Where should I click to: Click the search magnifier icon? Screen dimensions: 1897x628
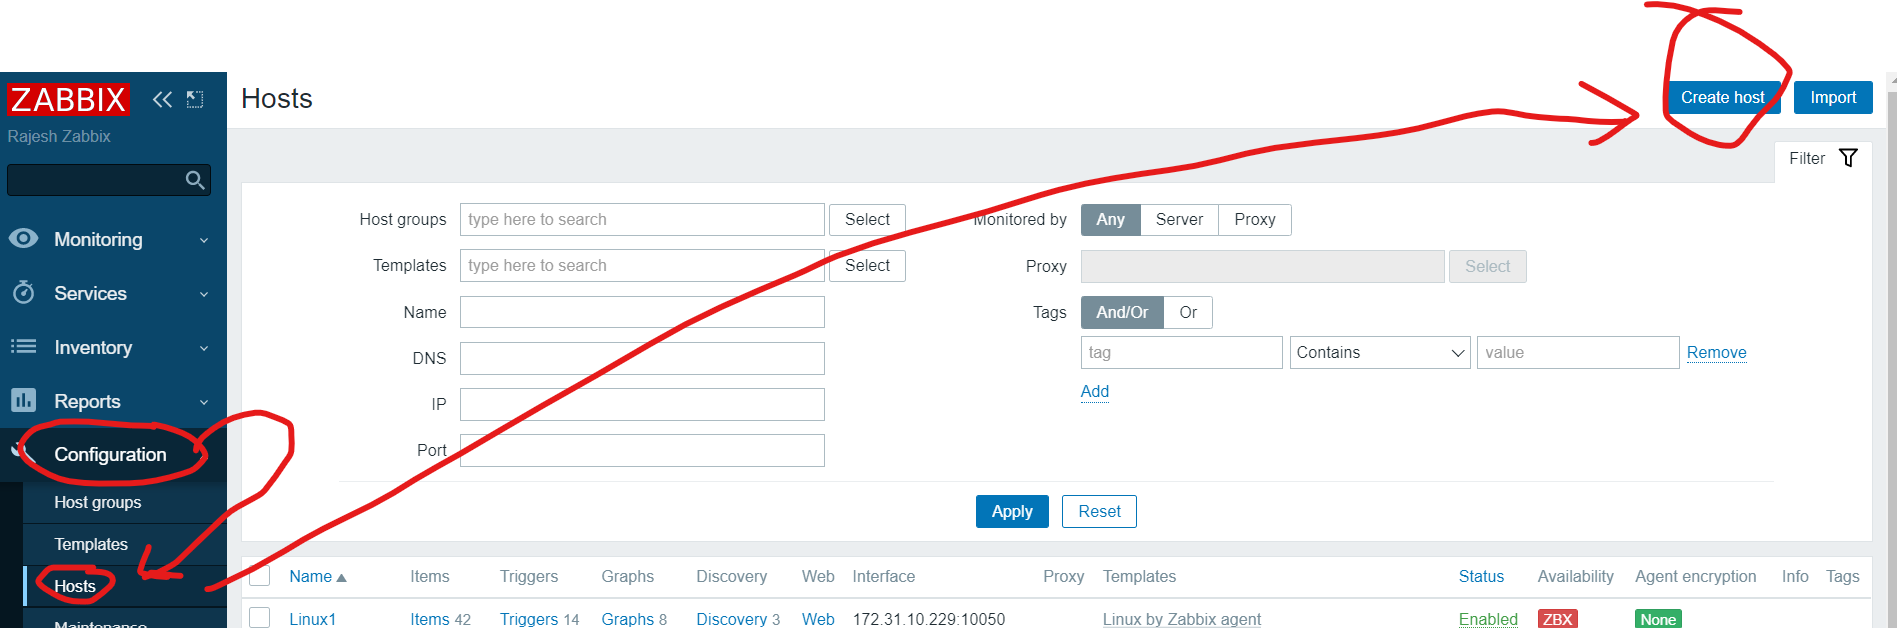tap(195, 180)
